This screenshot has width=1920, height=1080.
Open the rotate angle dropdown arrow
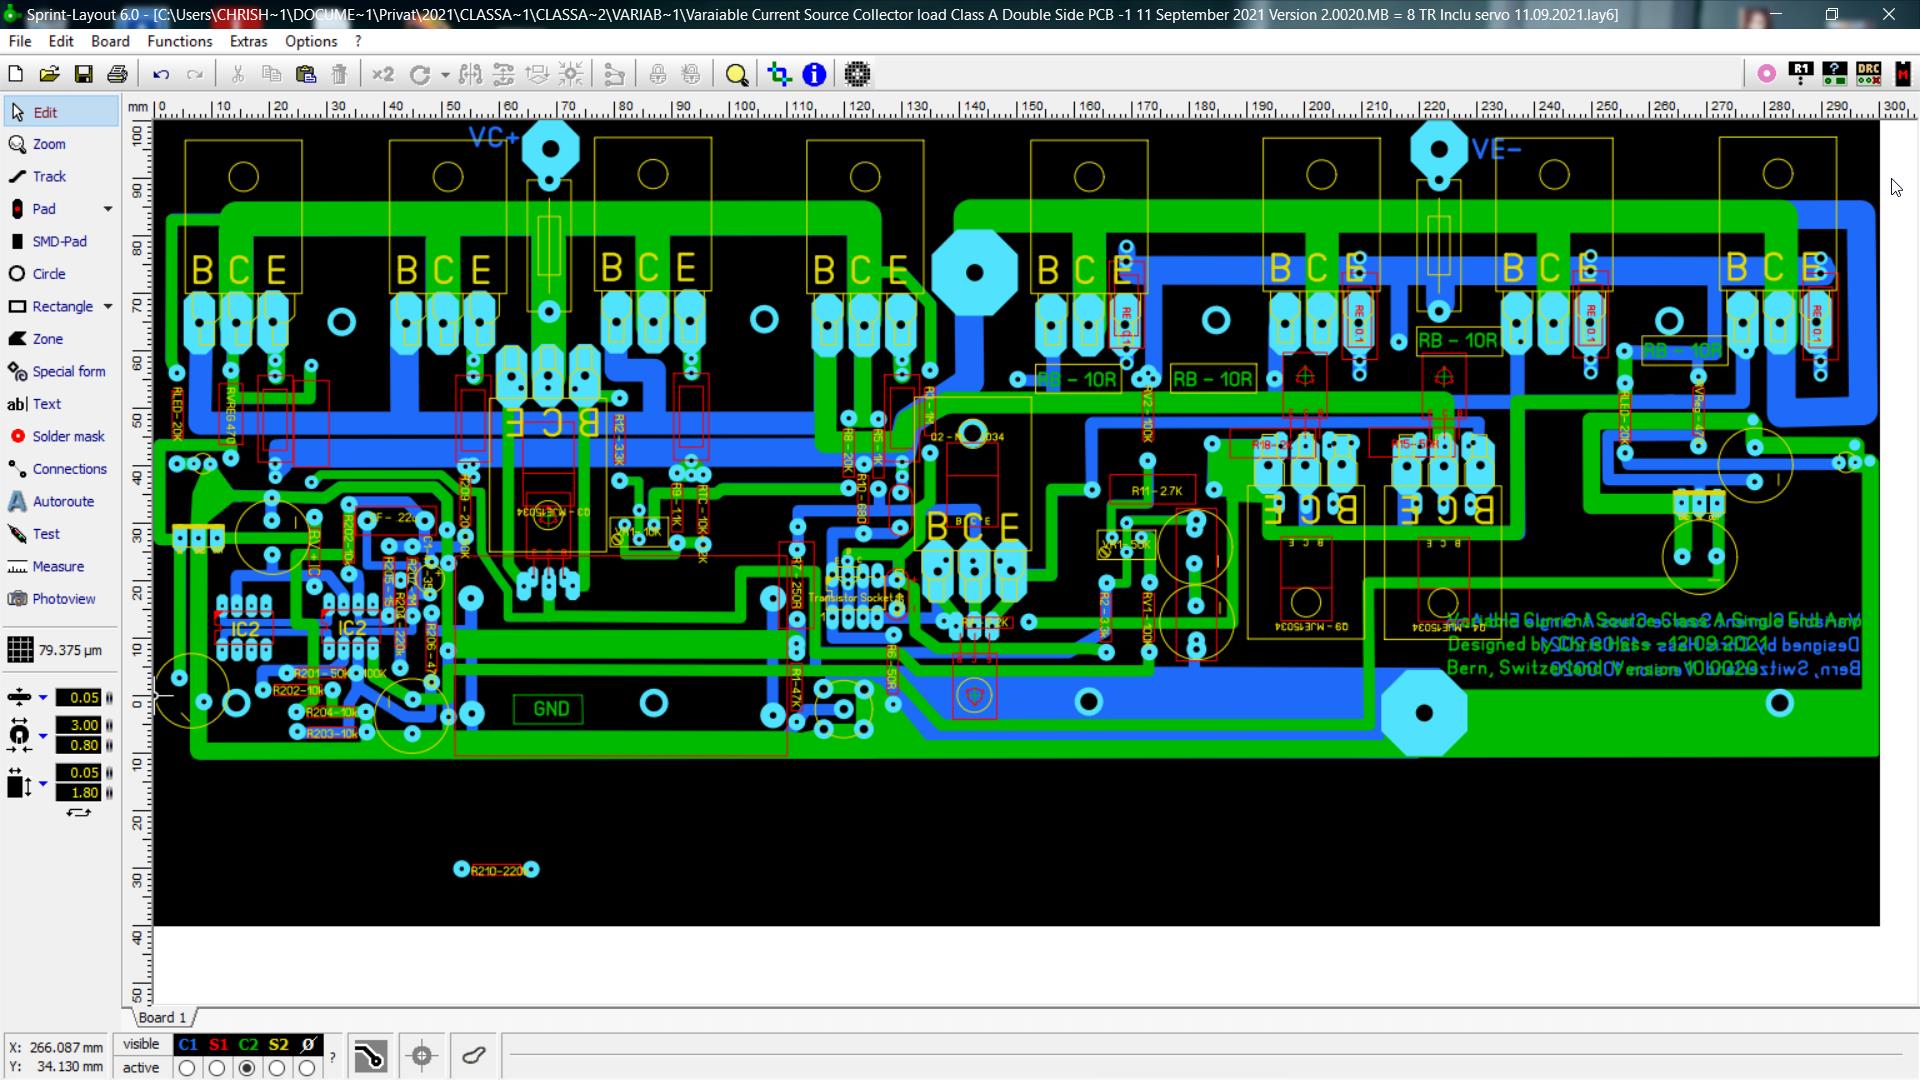[x=445, y=75]
